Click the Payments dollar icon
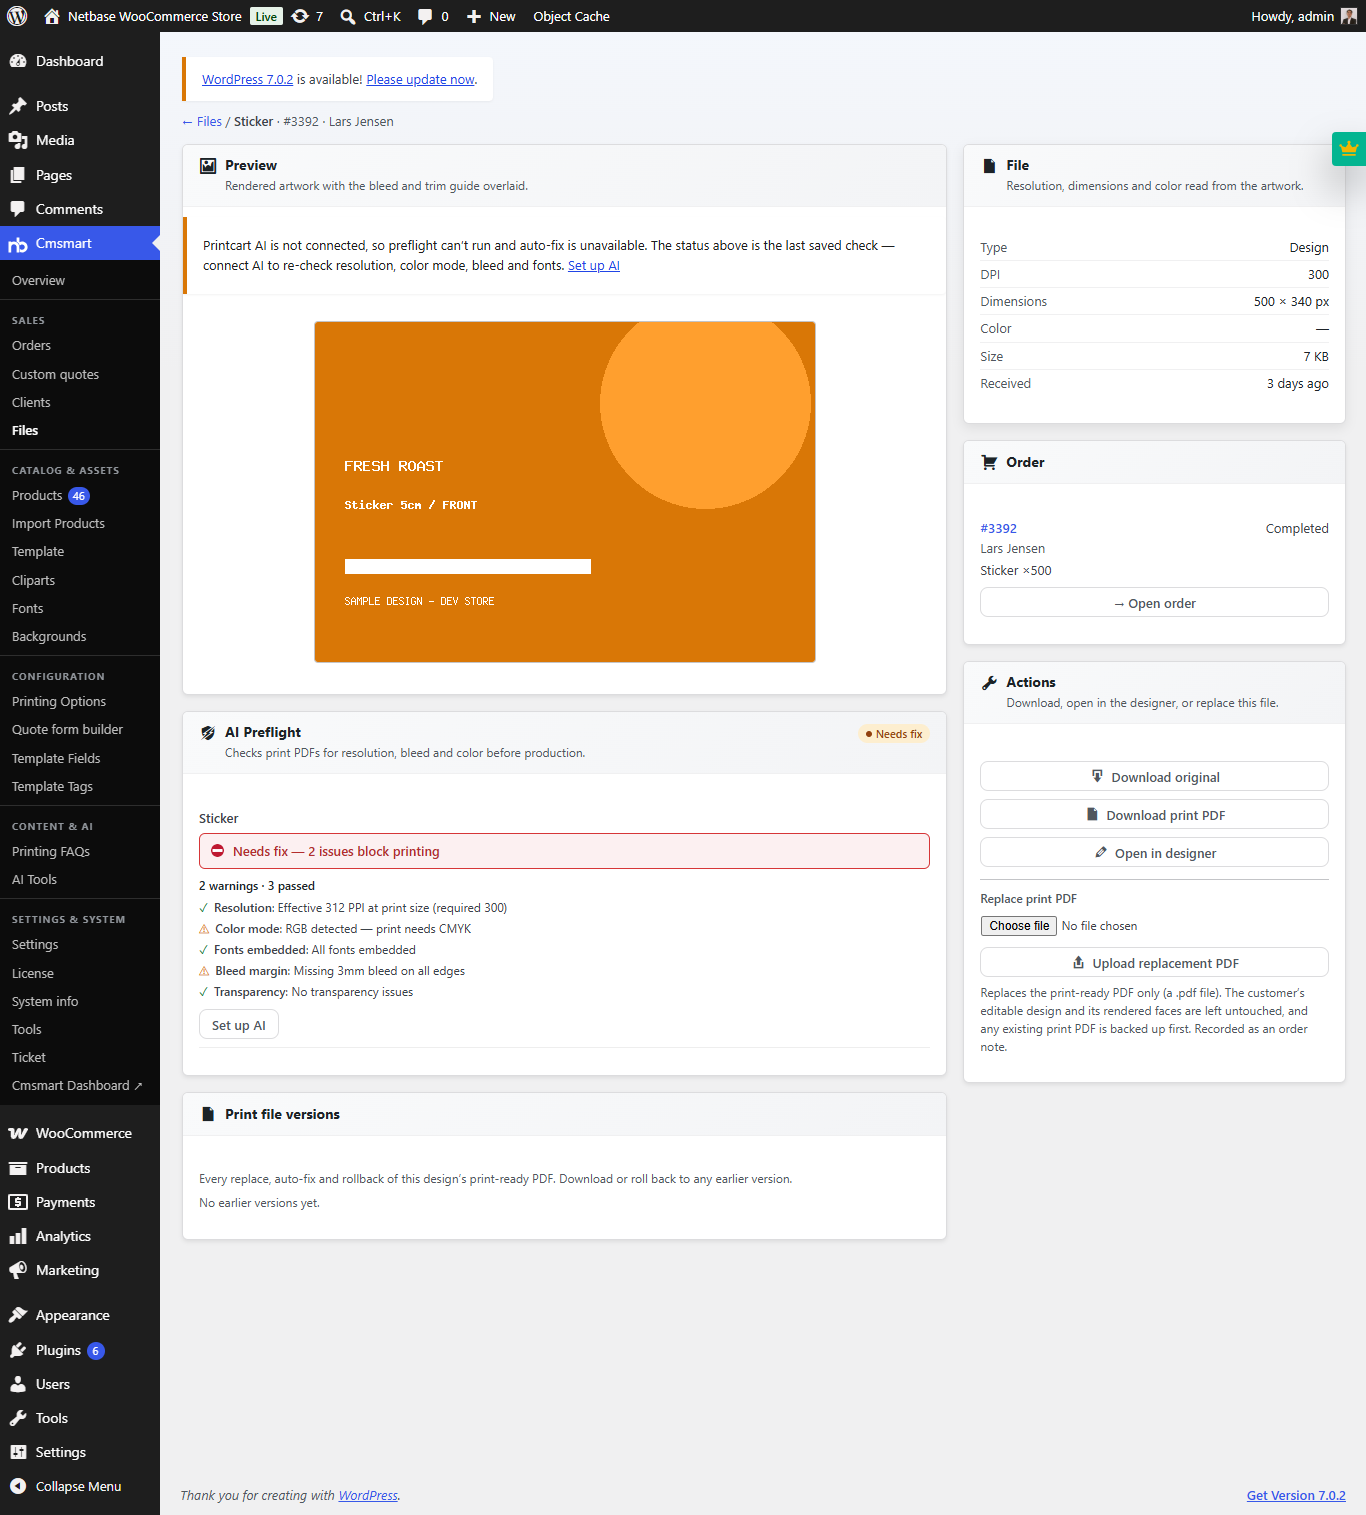The width and height of the screenshot is (1366, 1515). point(18,1202)
